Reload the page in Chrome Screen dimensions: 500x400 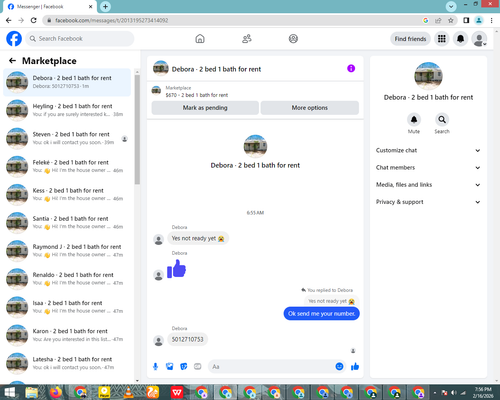click(x=33, y=20)
